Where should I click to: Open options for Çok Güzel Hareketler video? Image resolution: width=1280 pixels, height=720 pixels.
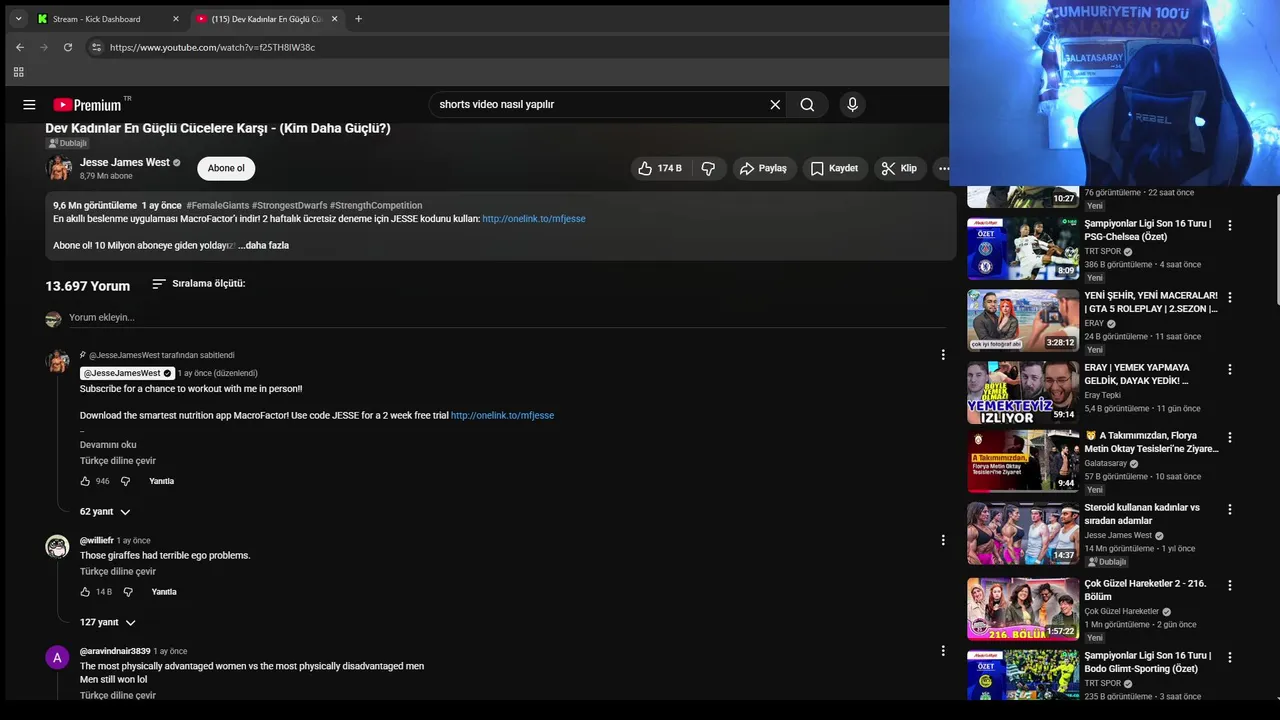pos(1230,585)
